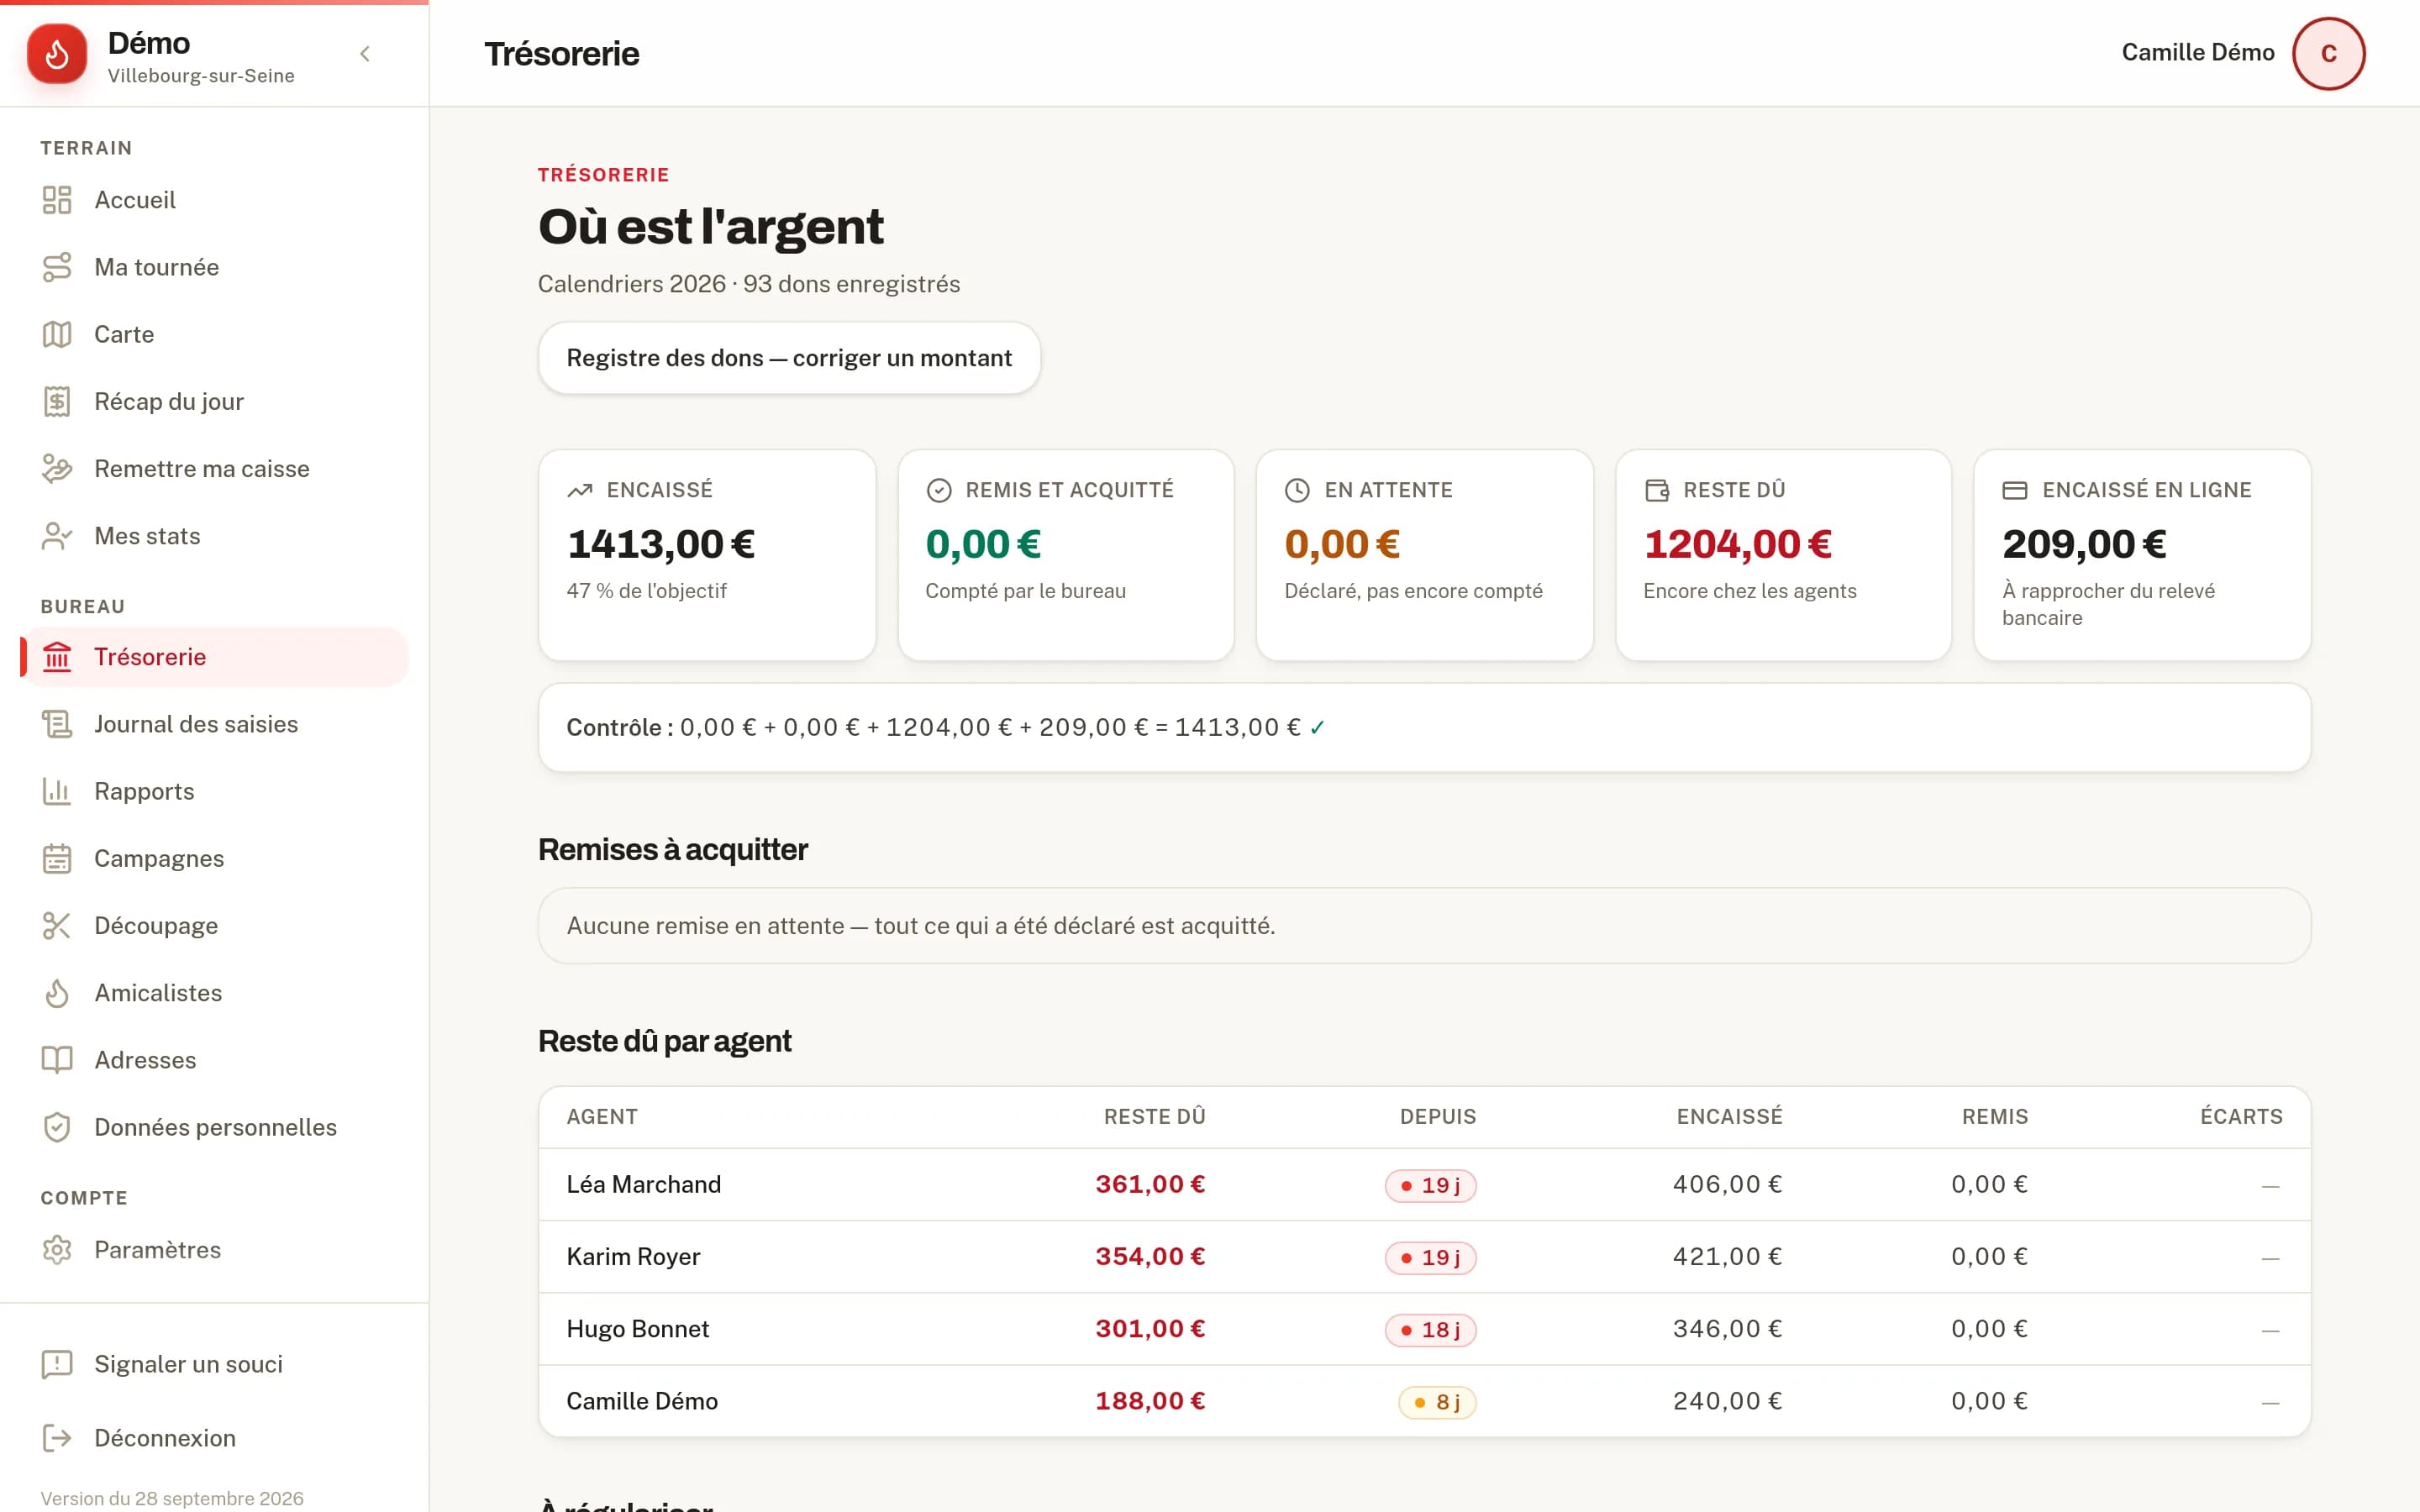
Task: Open Campagnes calendar icon
Action: click(57, 859)
